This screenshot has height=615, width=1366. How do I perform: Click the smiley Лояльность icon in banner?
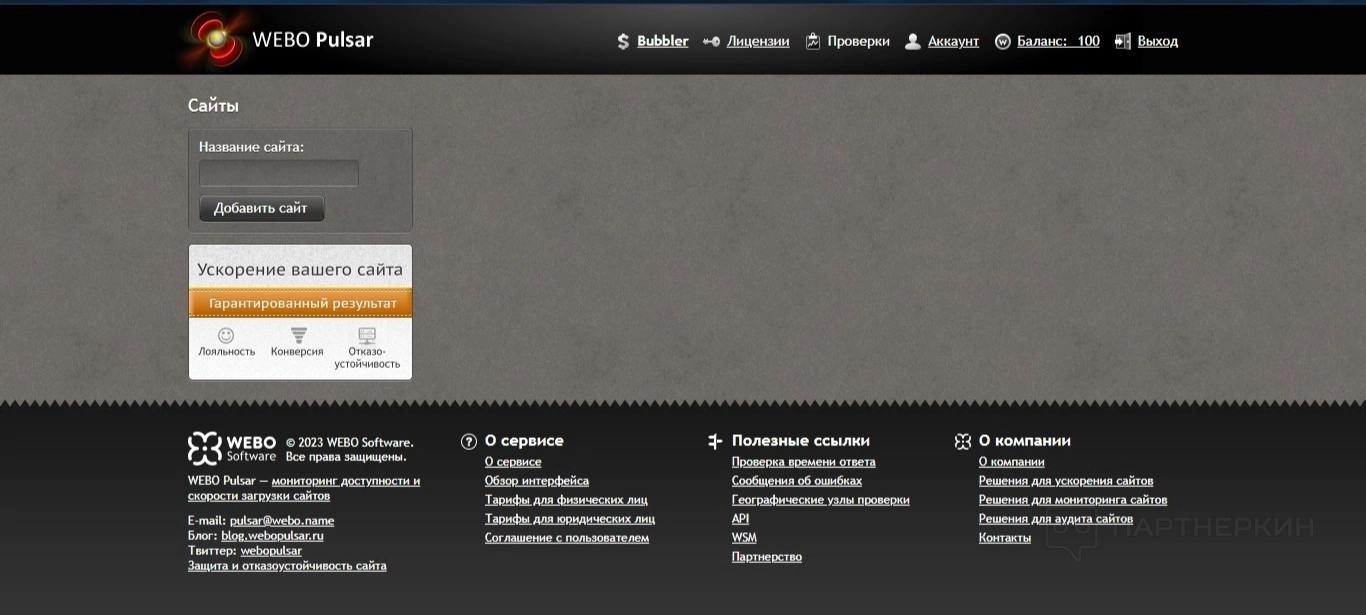226,335
